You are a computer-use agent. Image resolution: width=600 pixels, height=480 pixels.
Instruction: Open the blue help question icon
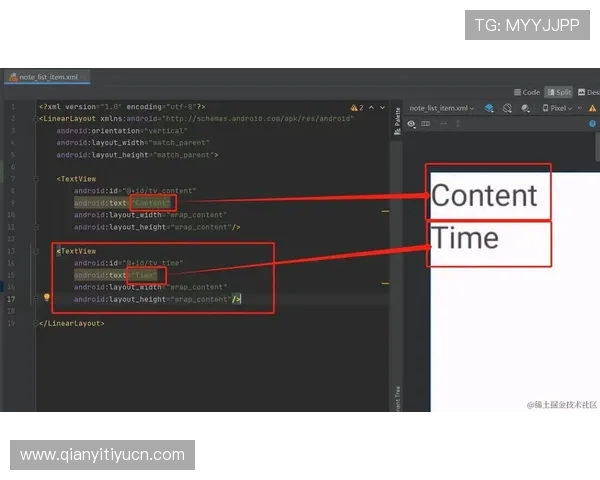click(x=592, y=124)
